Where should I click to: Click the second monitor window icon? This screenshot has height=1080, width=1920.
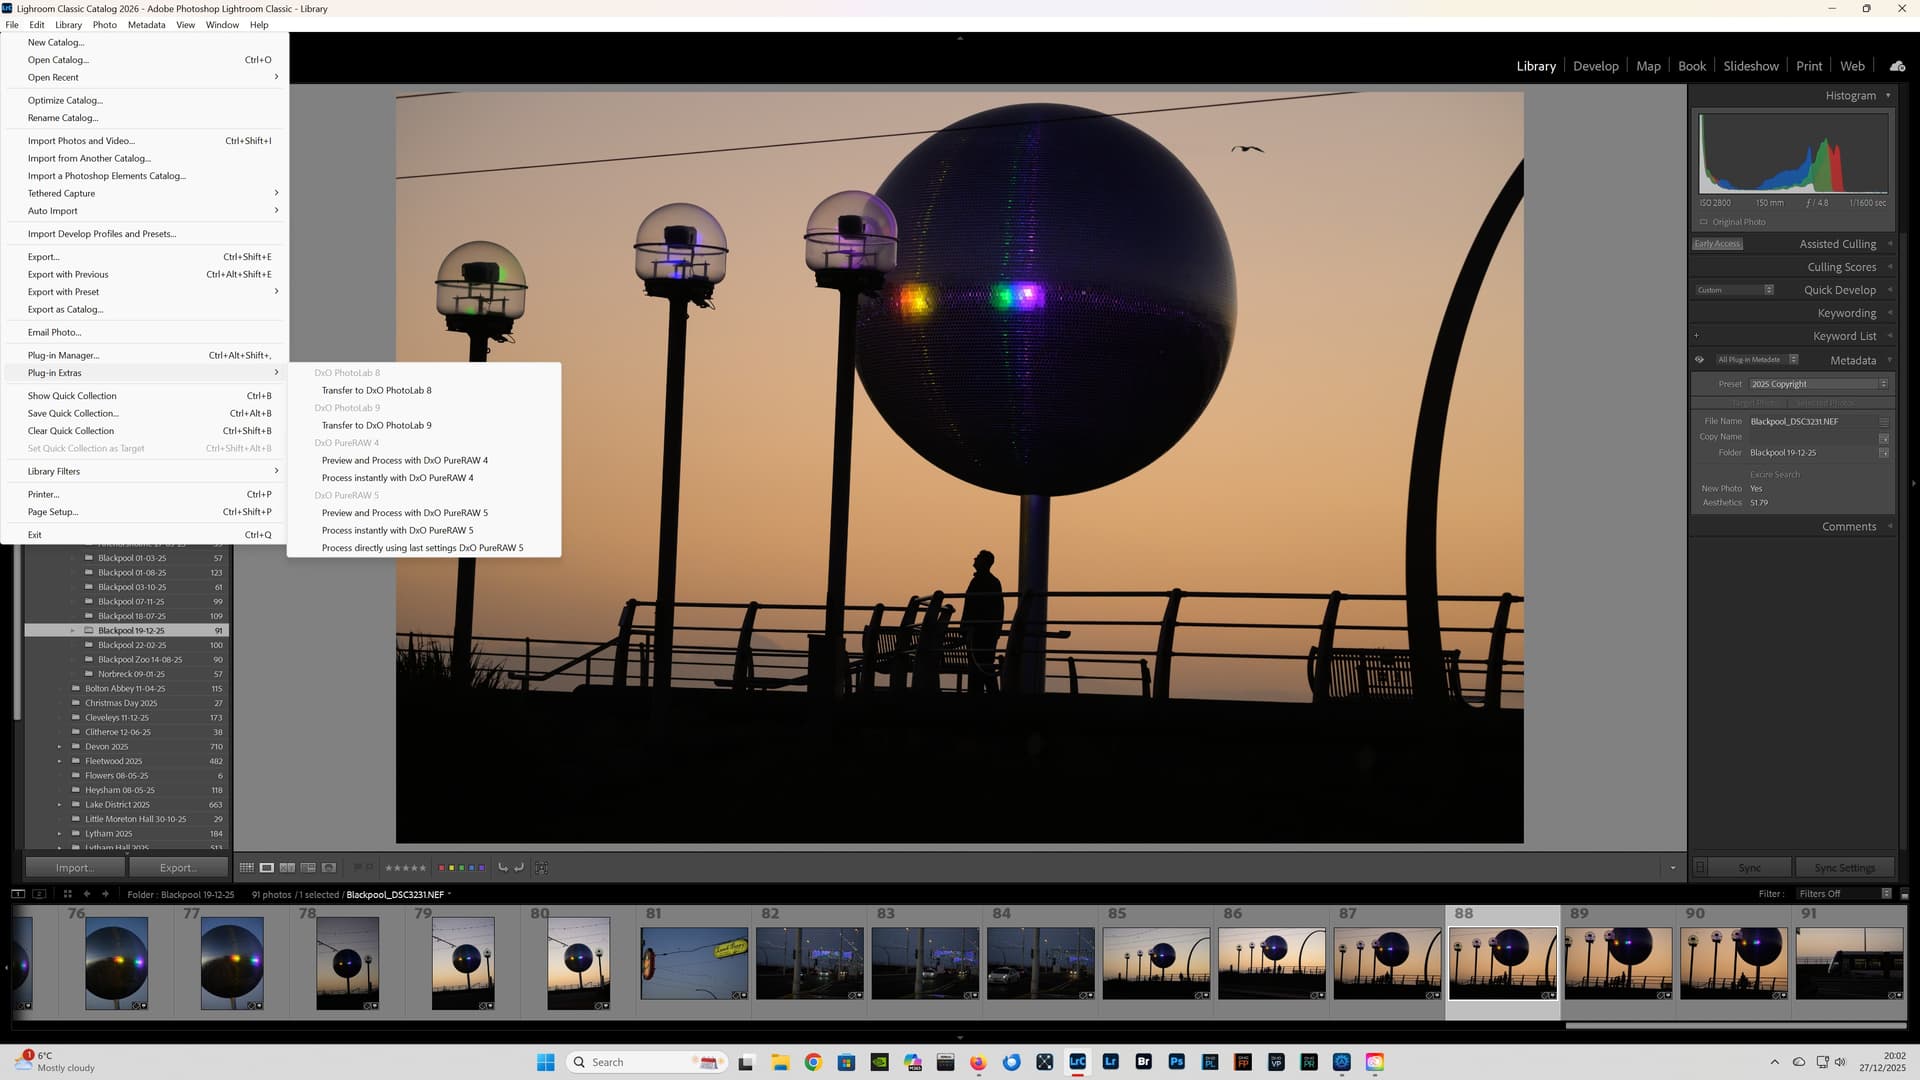coord(39,894)
